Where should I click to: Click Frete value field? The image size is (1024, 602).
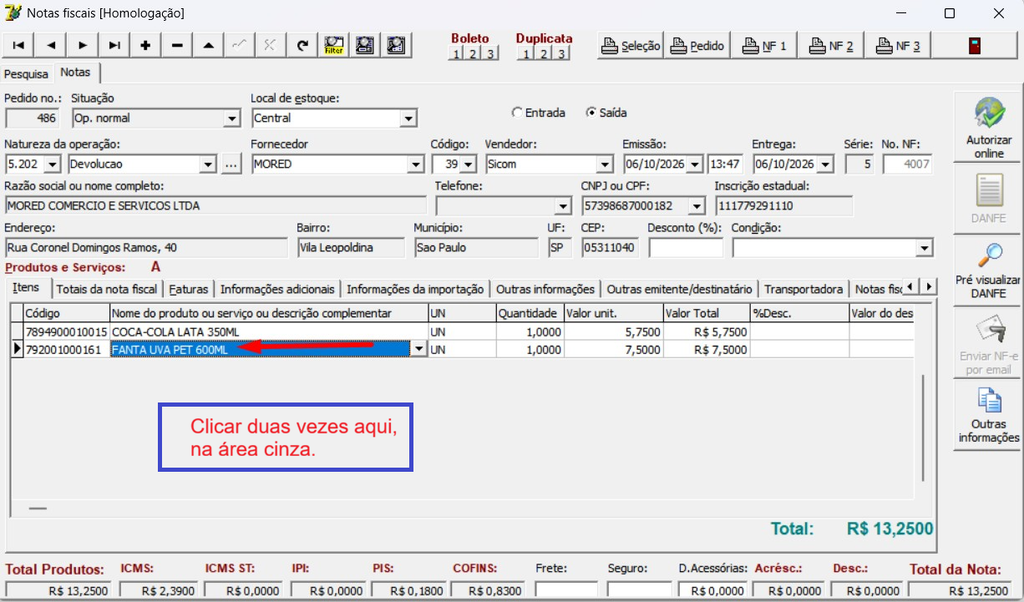point(566,590)
